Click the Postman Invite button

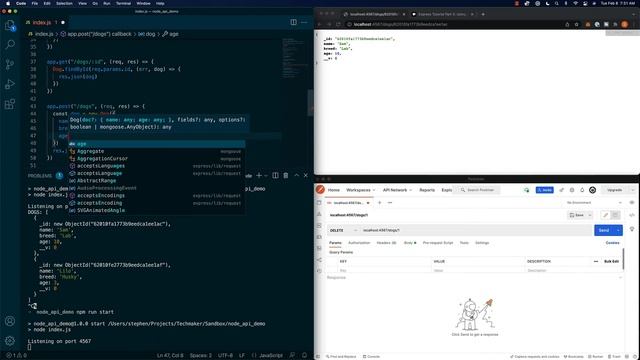(544, 190)
